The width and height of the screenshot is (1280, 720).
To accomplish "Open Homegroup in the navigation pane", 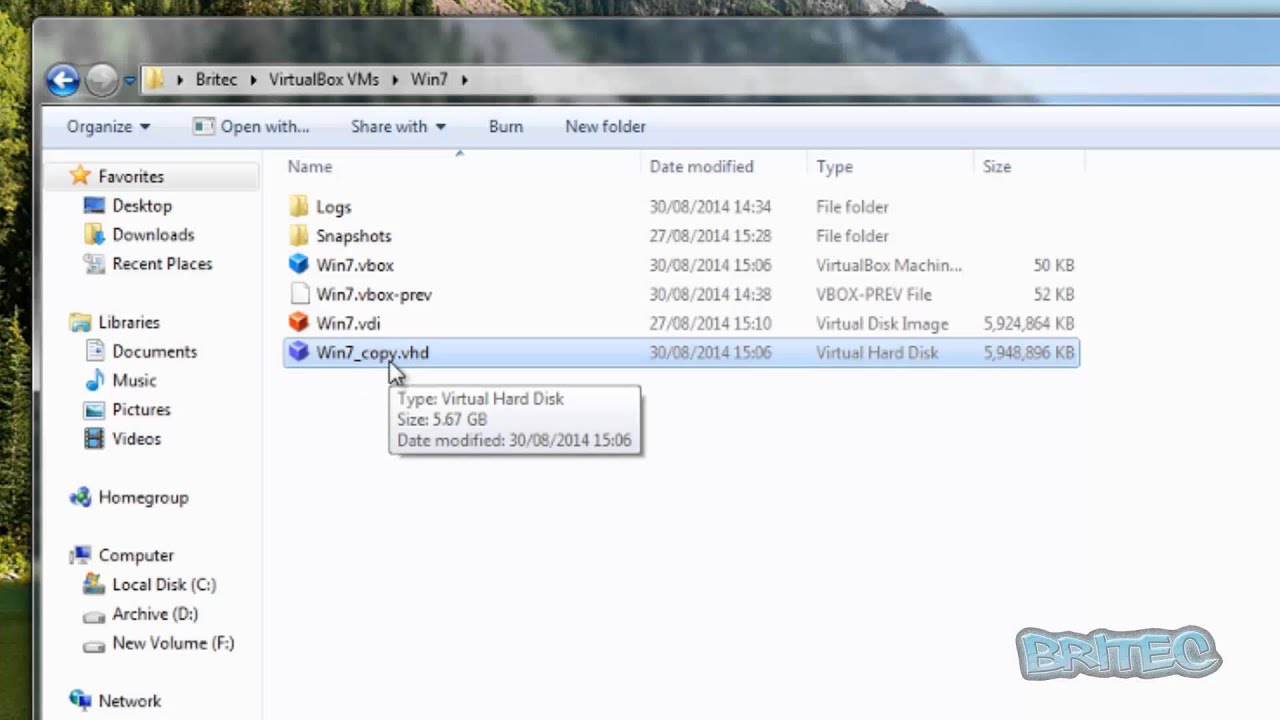I will pos(143,498).
